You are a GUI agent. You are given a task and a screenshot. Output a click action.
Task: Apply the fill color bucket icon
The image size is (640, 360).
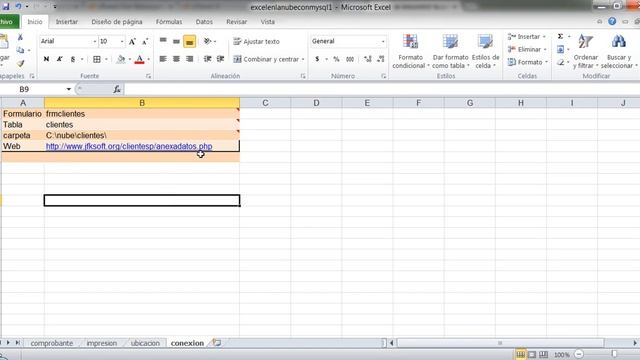tap(121, 59)
